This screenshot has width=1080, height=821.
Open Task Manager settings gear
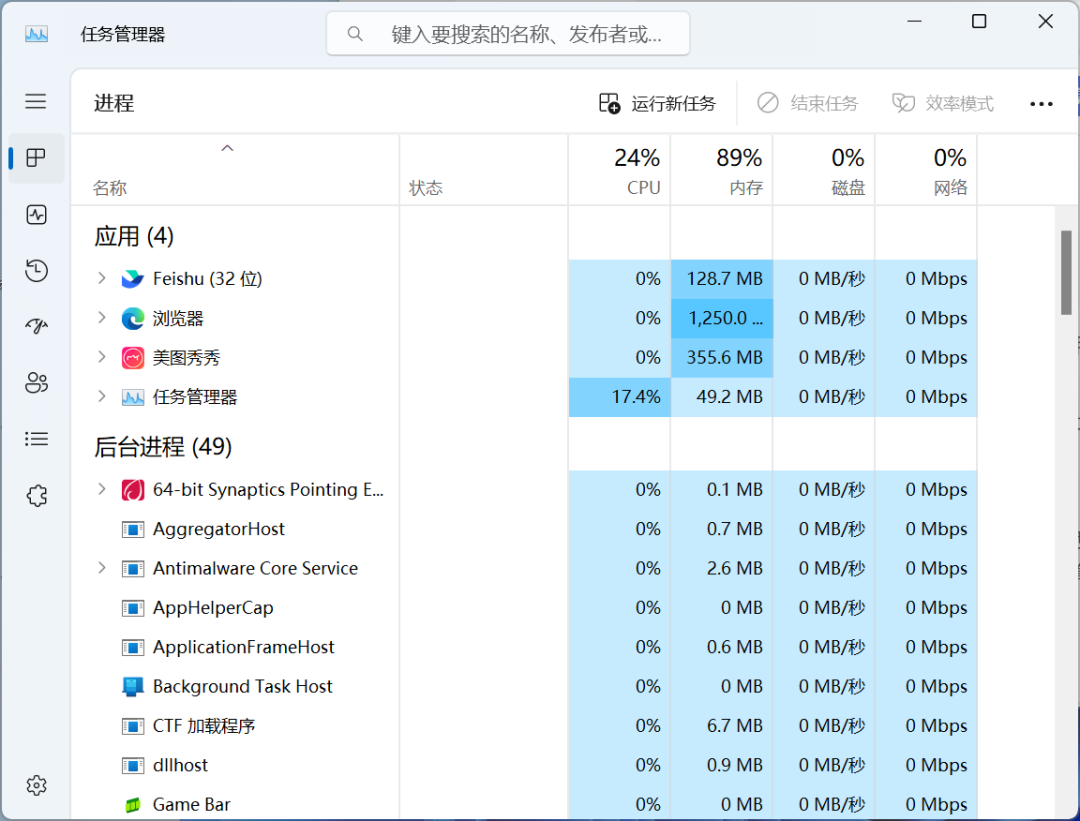(36, 785)
